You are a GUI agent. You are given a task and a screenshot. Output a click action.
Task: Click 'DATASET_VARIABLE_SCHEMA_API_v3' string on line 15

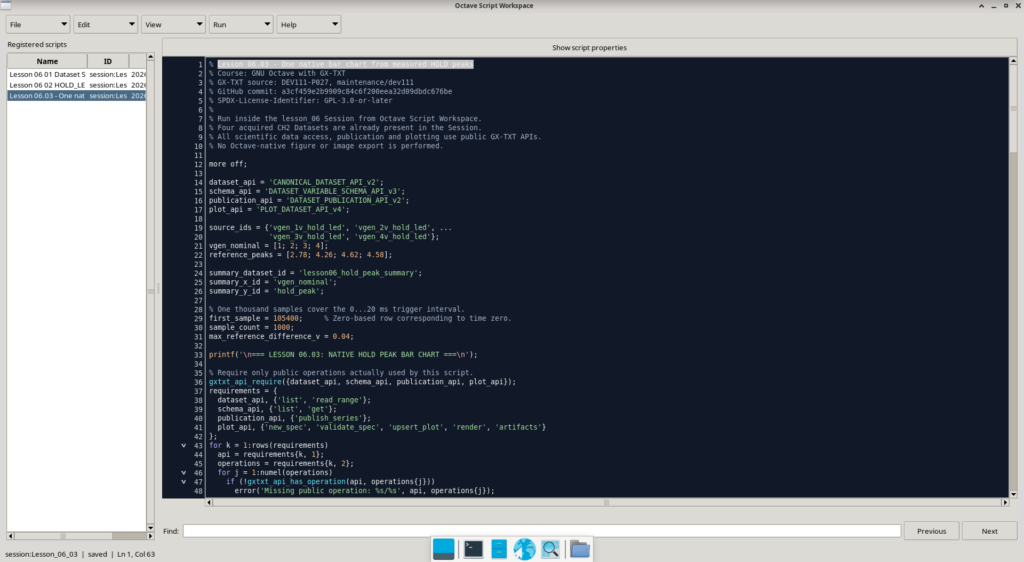click(x=333, y=191)
